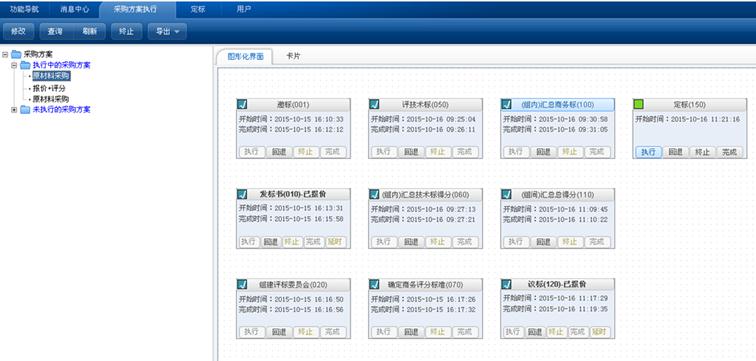Select the 未执行的采购方案 tree label
Viewport: 756px width, 361px height.
click(61, 109)
